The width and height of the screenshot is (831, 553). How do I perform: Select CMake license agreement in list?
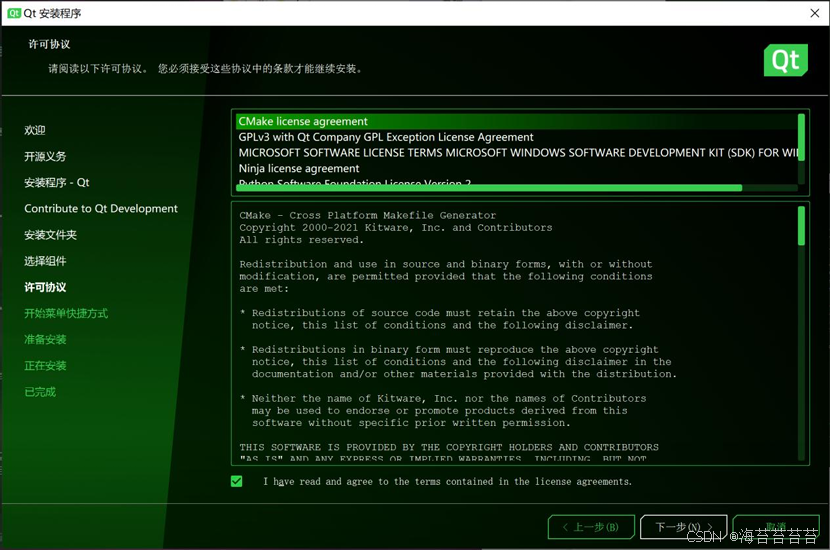tap(516, 121)
